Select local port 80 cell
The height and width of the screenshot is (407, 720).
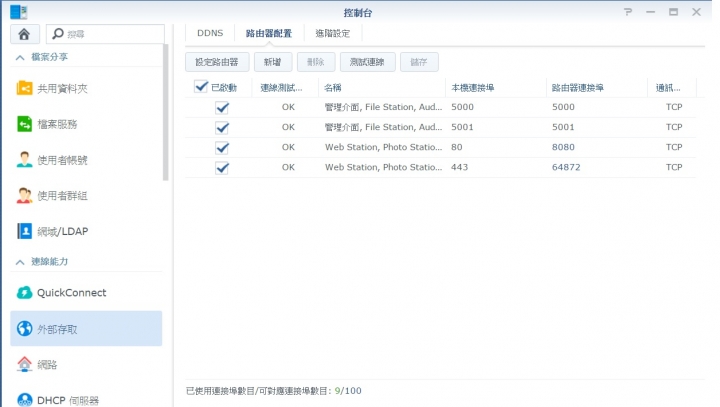pyautogui.click(x=456, y=147)
